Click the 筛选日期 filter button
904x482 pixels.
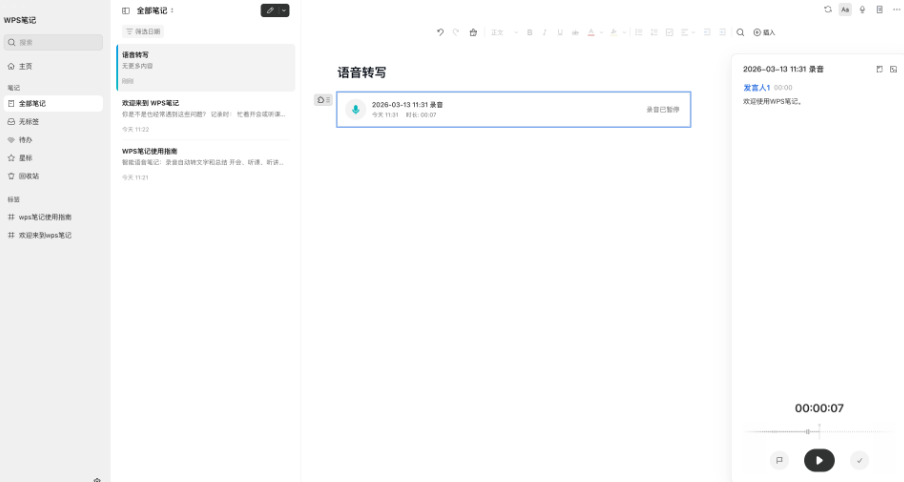point(143,31)
